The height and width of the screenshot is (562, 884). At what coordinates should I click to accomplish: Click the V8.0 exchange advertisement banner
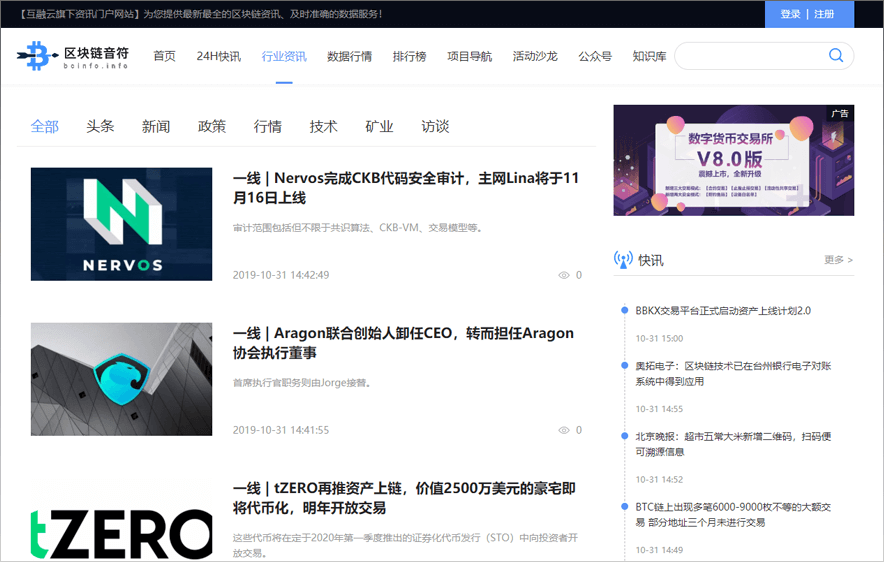(733, 160)
